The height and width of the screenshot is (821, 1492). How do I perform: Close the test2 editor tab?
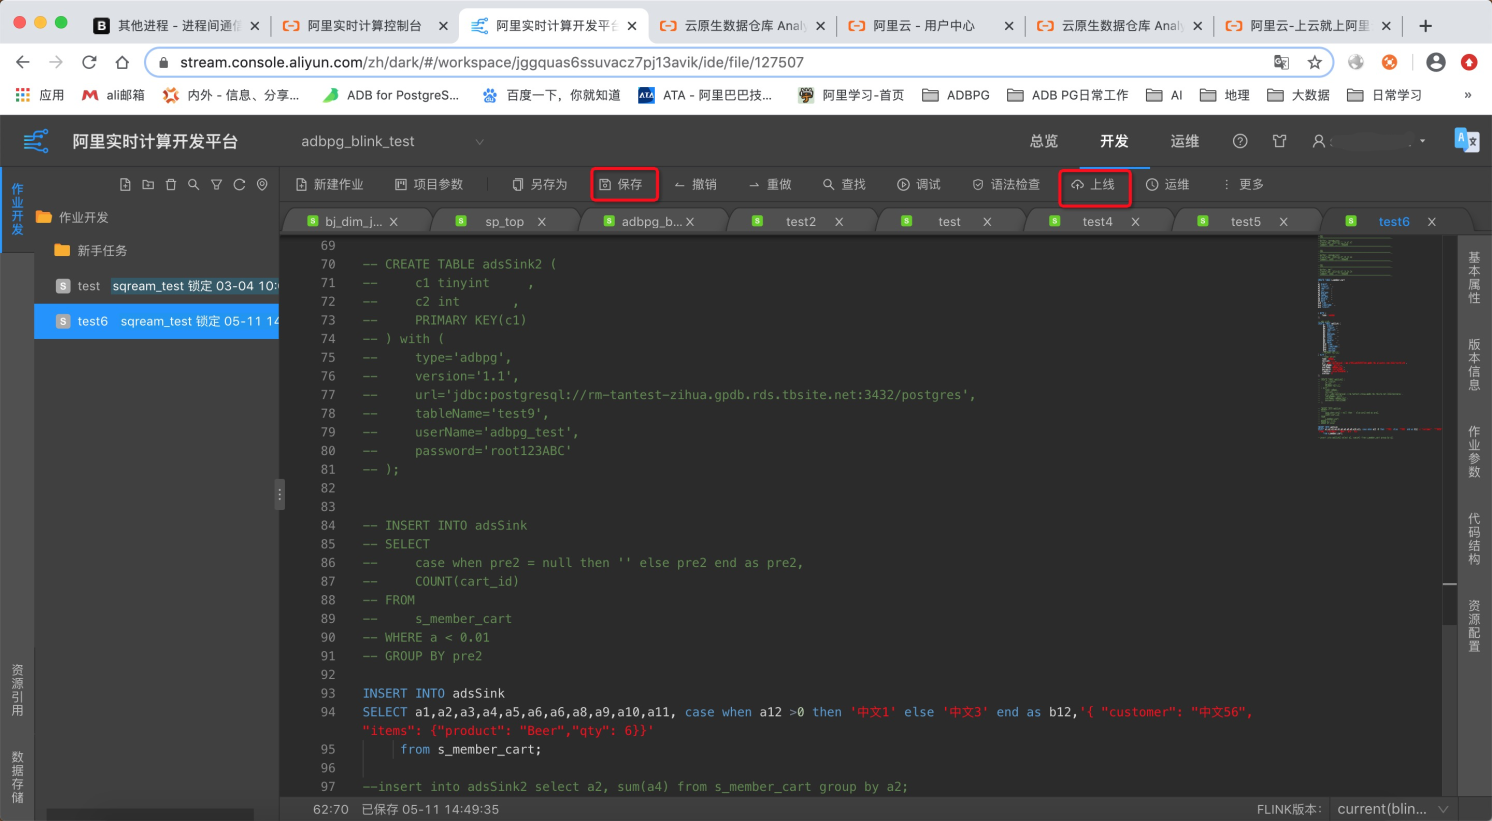coord(839,222)
